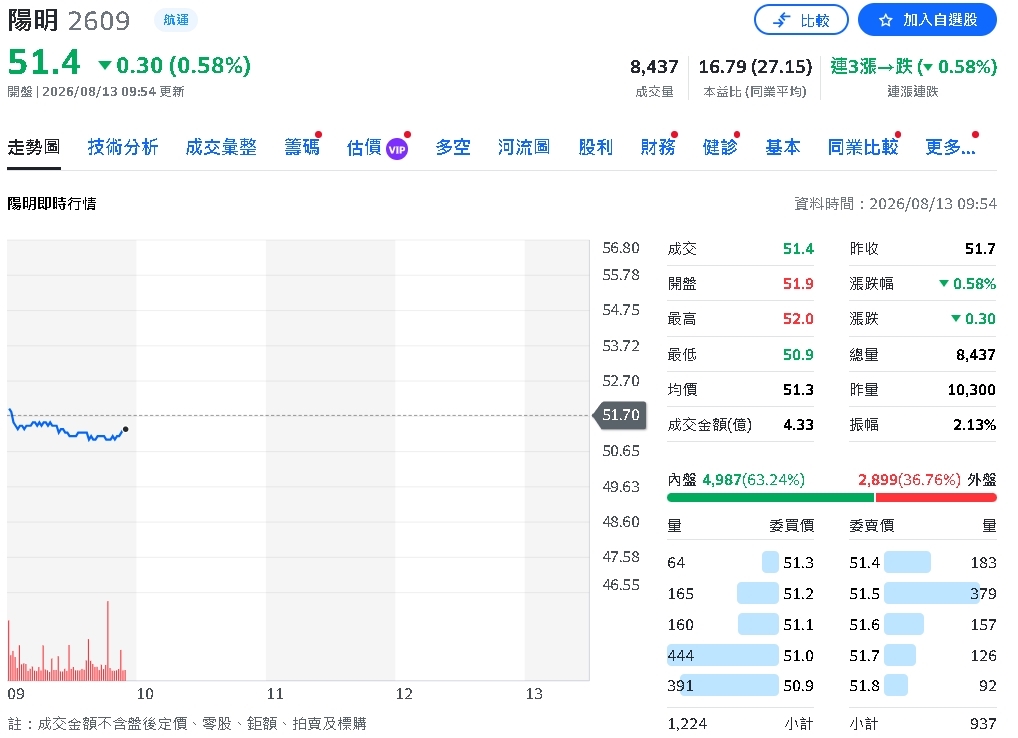Click ask price 51.4 row
The width and height of the screenshot is (1018, 738).
pyautogui.click(x=923, y=562)
